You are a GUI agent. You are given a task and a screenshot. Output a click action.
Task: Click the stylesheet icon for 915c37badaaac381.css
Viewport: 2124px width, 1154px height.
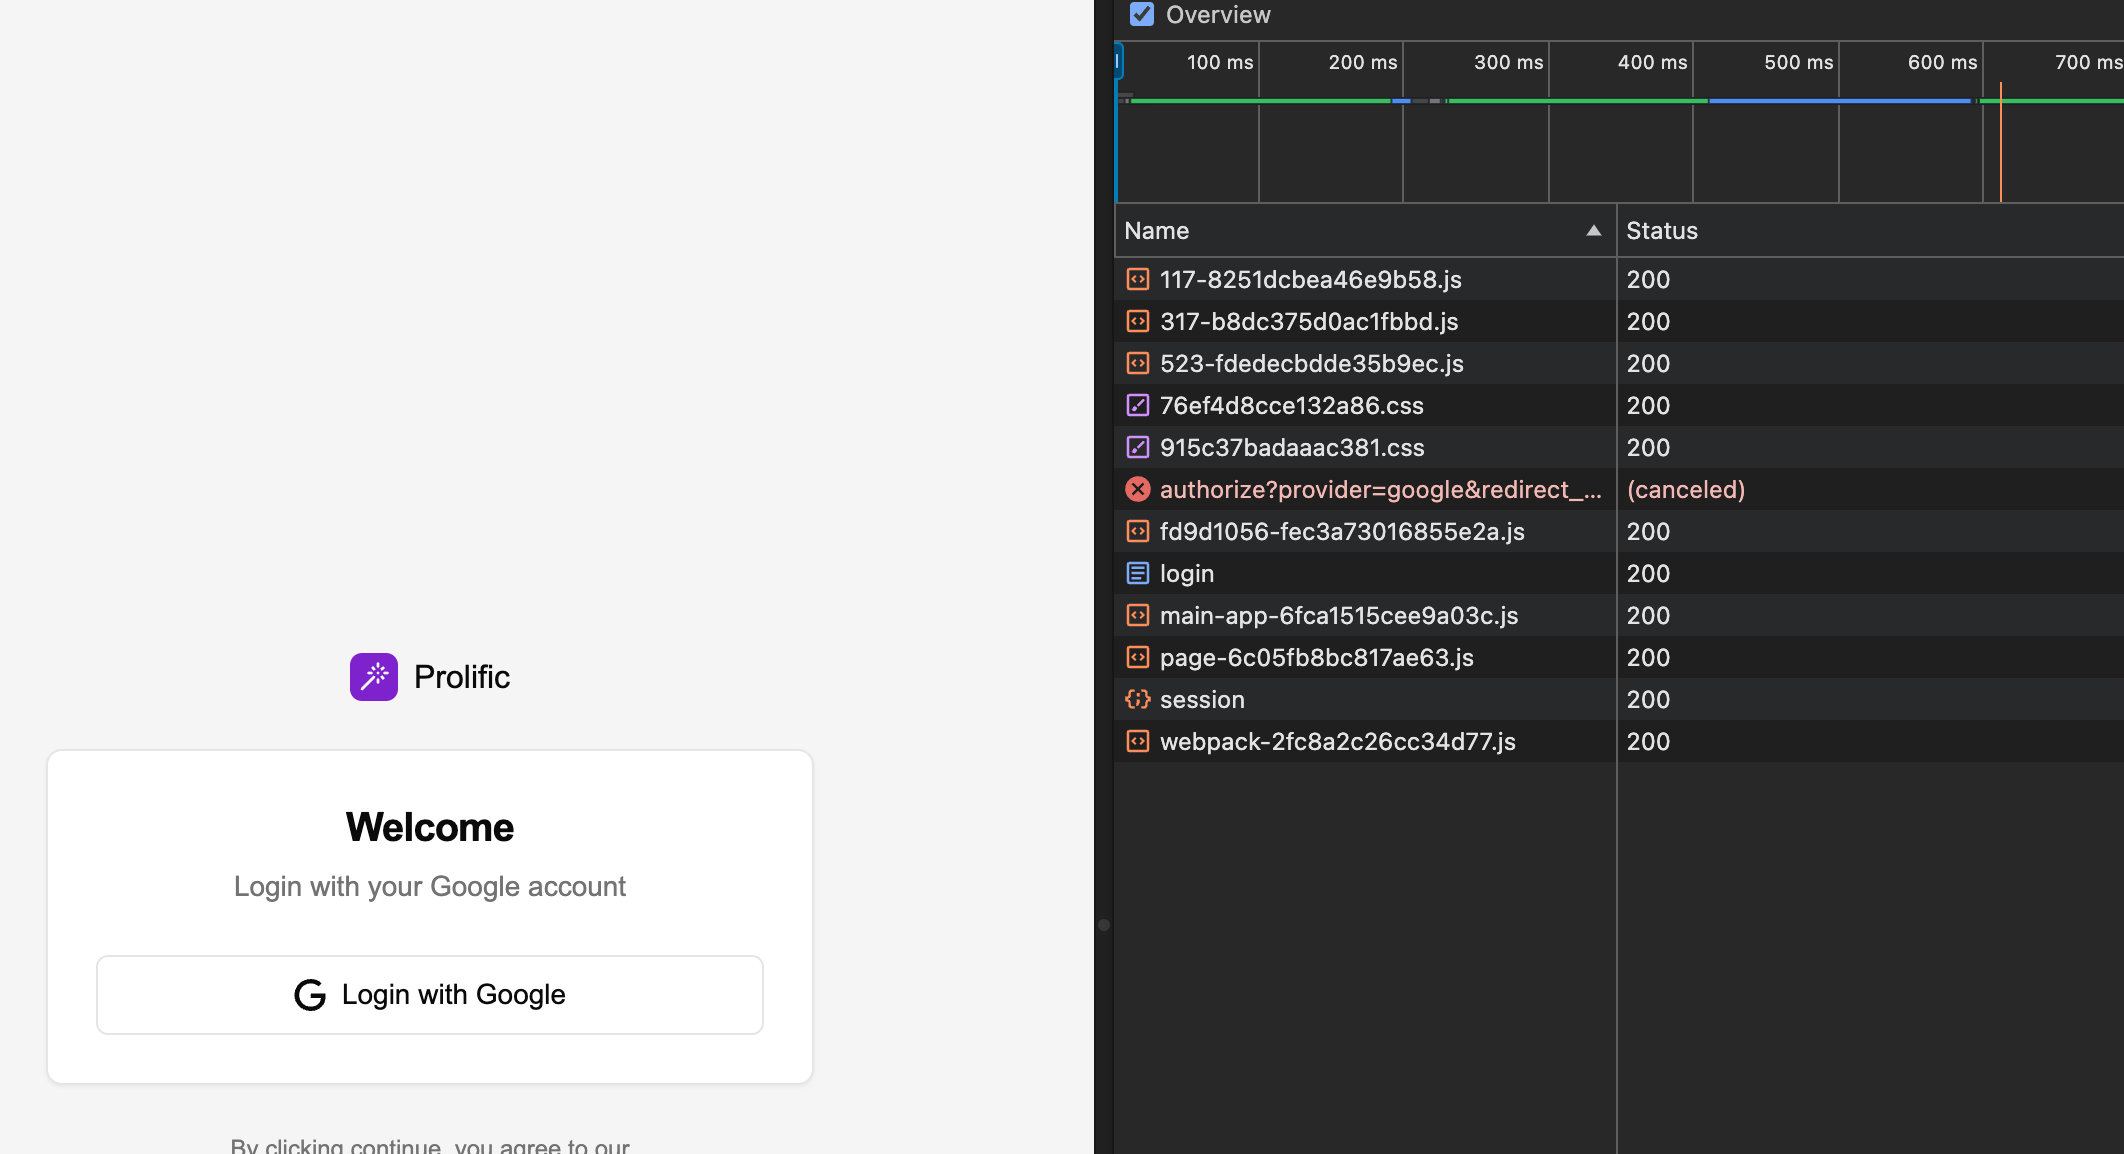1137,448
